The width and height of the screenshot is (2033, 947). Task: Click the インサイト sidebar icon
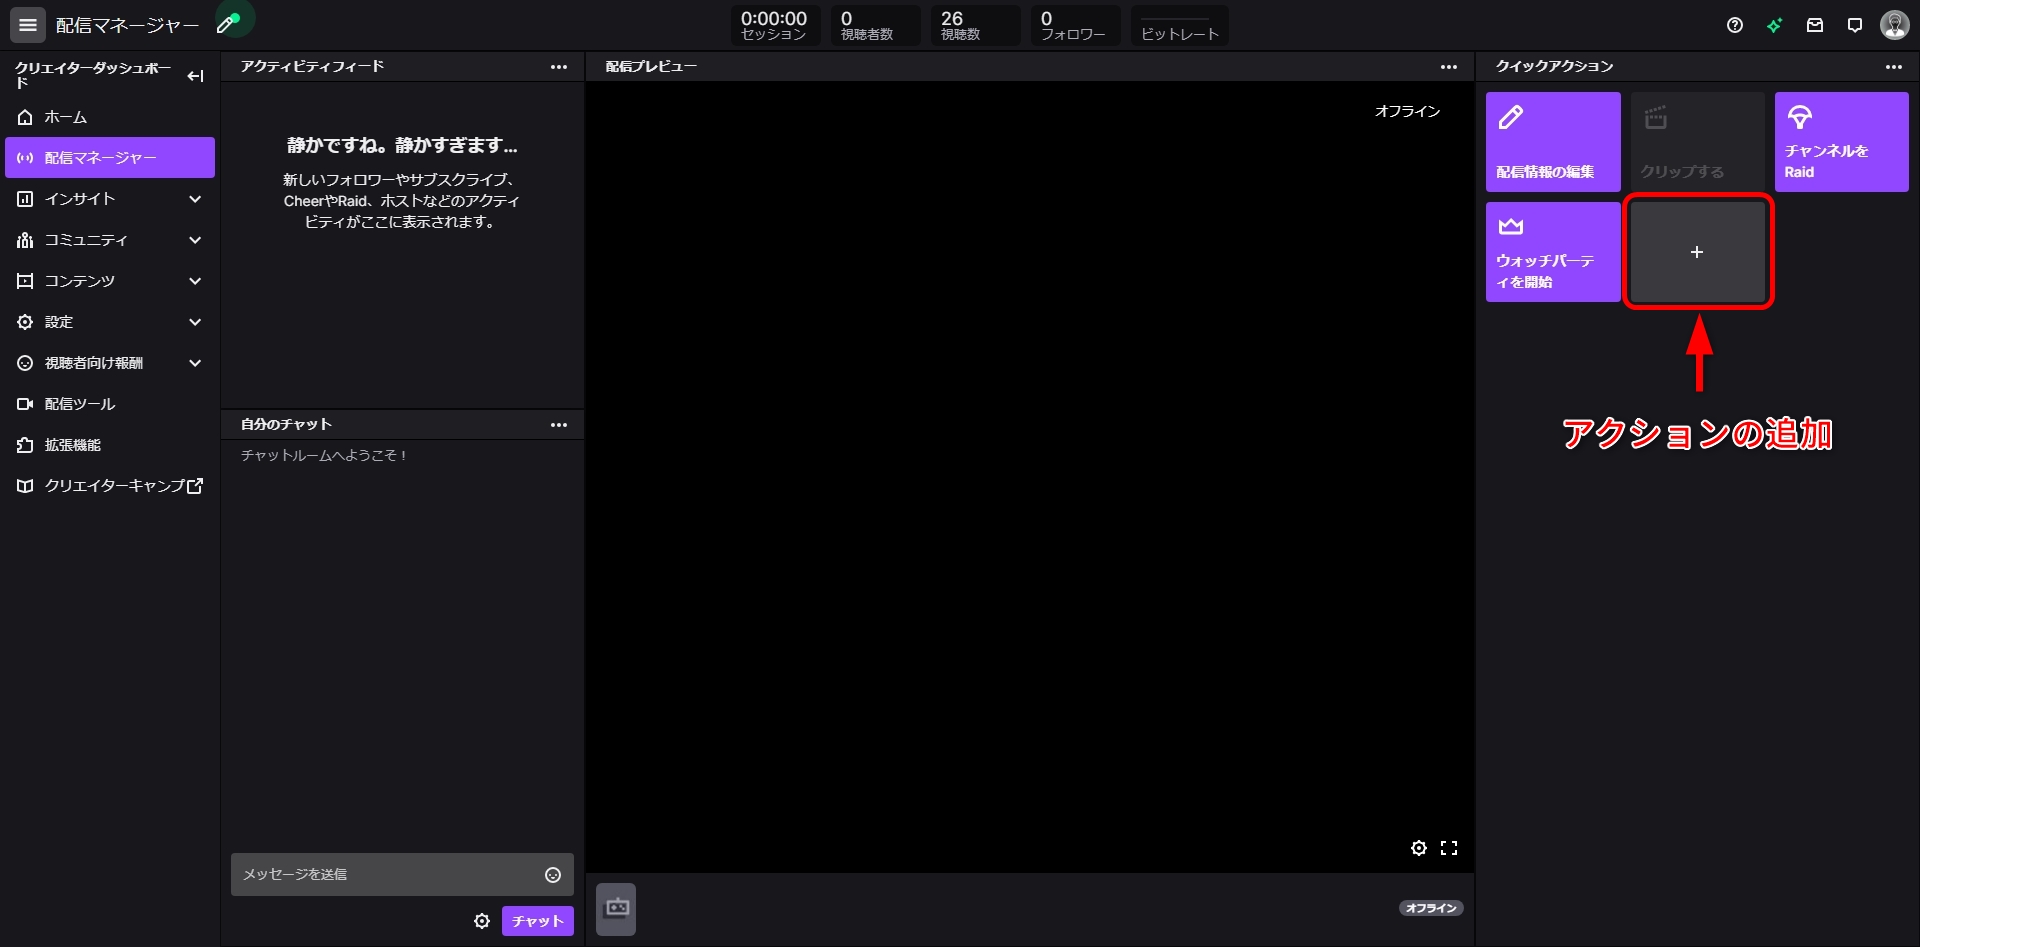point(25,199)
